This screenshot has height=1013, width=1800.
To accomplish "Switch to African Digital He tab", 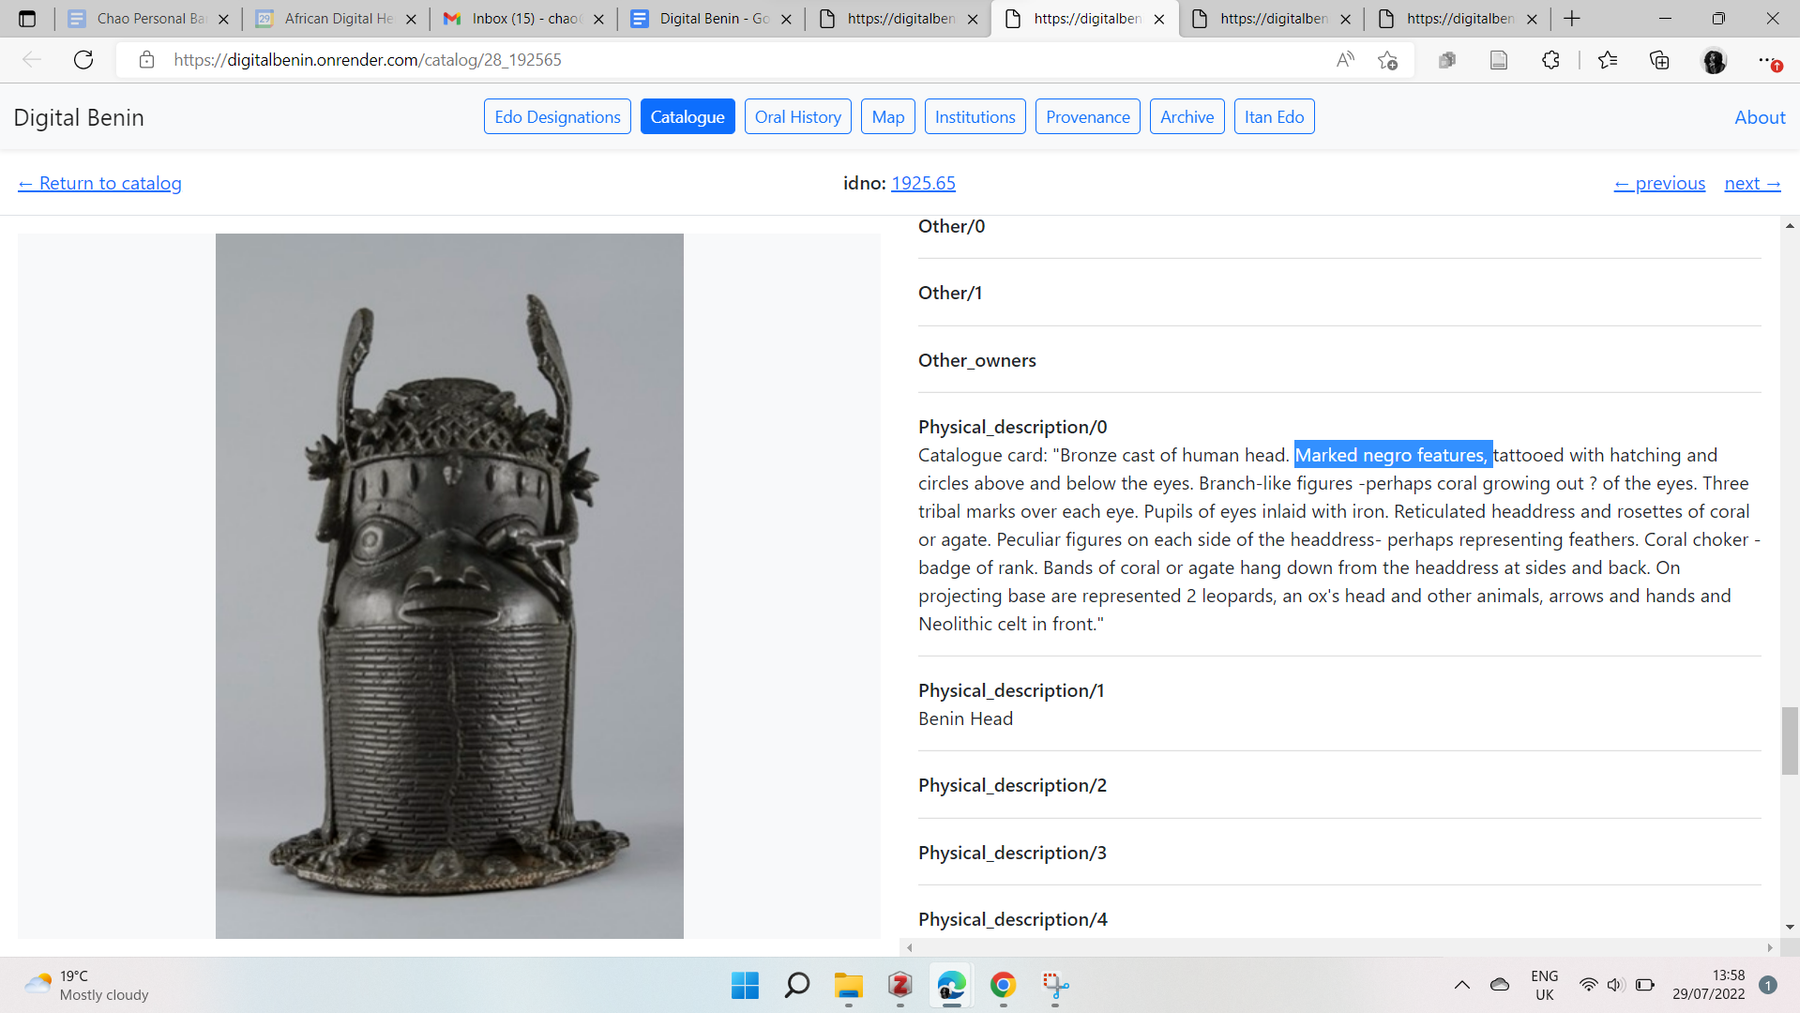I will (x=337, y=18).
